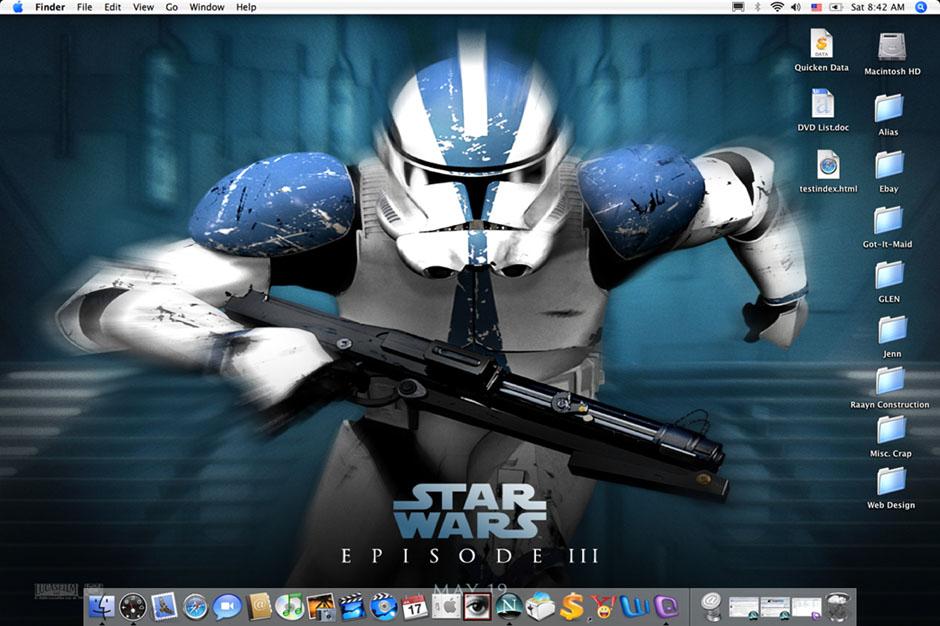This screenshot has width=940, height=626.
Task: Launch Yahoo Messenger in the Dock
Action: pos(602,607)
